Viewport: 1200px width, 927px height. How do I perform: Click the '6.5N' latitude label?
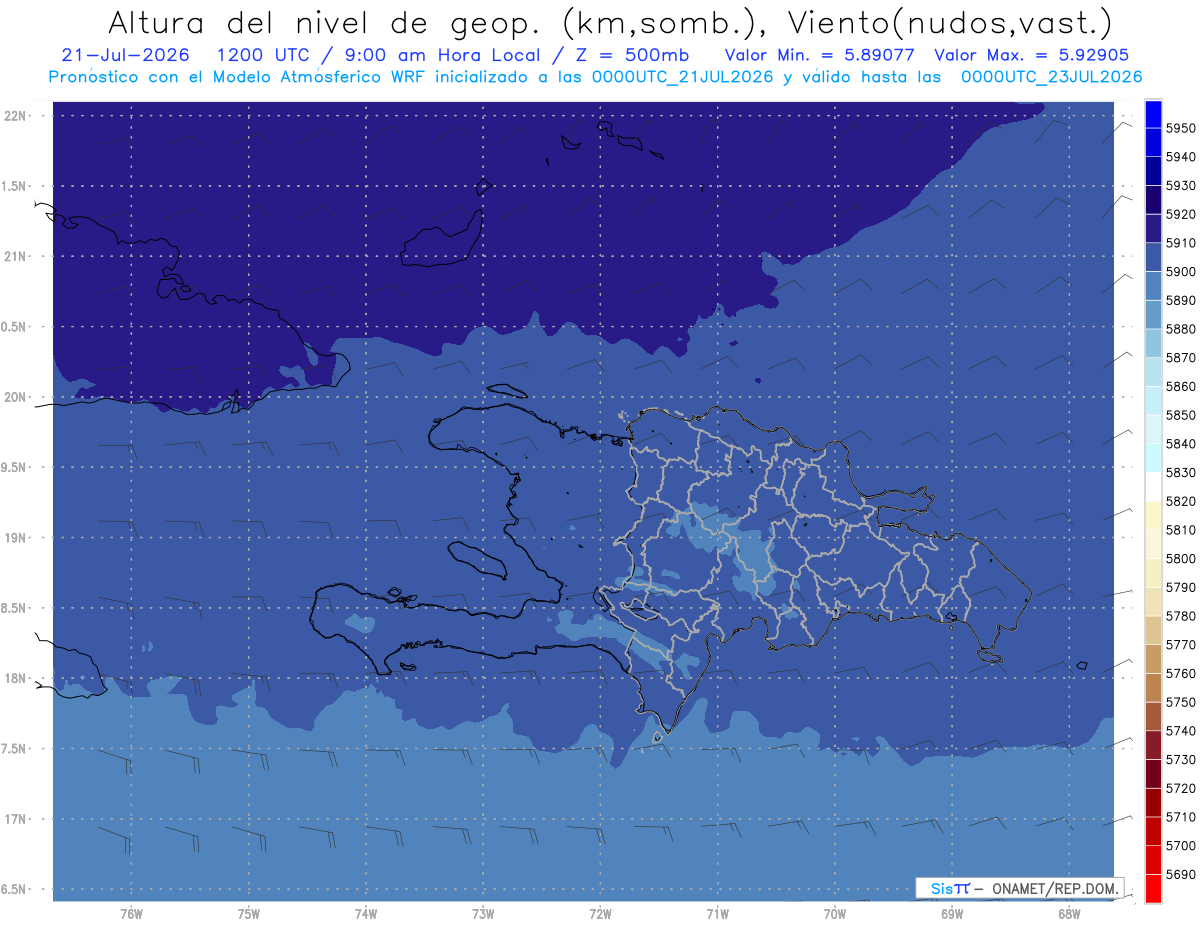[15, 889]
